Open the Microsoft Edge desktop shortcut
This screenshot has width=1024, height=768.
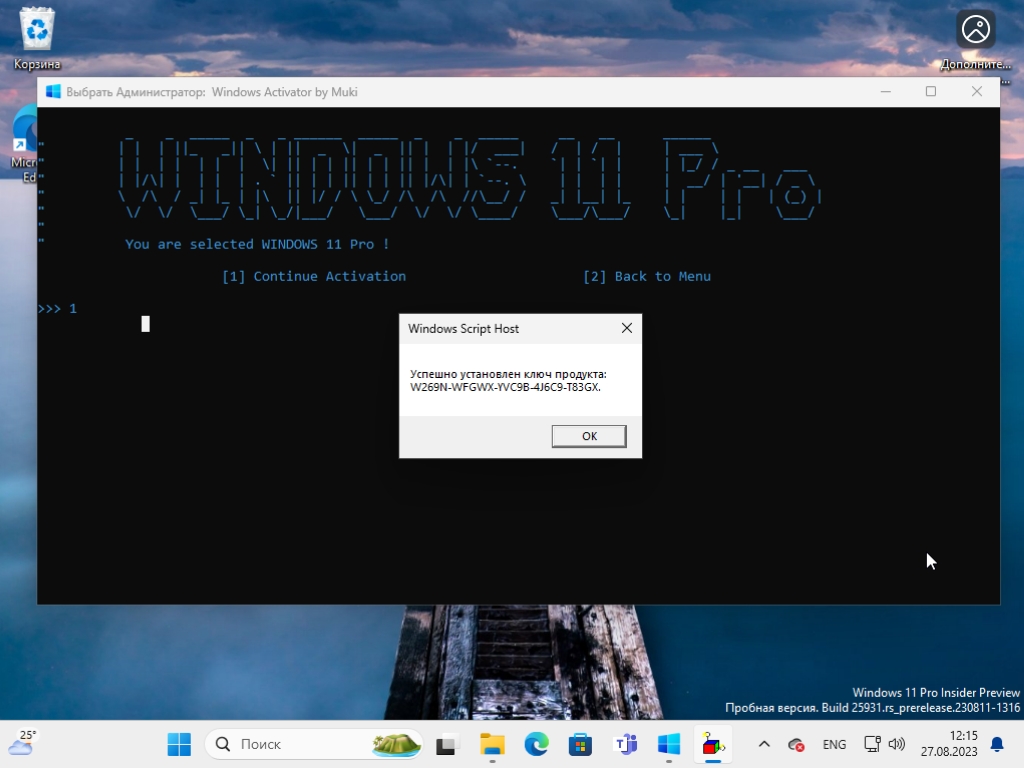click(x=25, y=145)
